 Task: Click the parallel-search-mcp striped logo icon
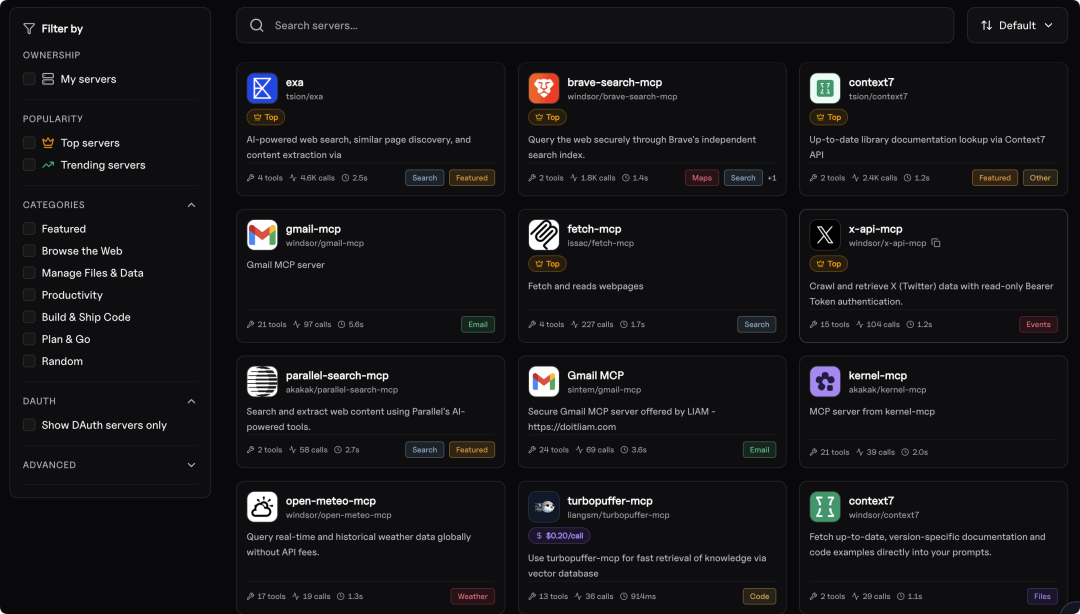coord(262,382)
